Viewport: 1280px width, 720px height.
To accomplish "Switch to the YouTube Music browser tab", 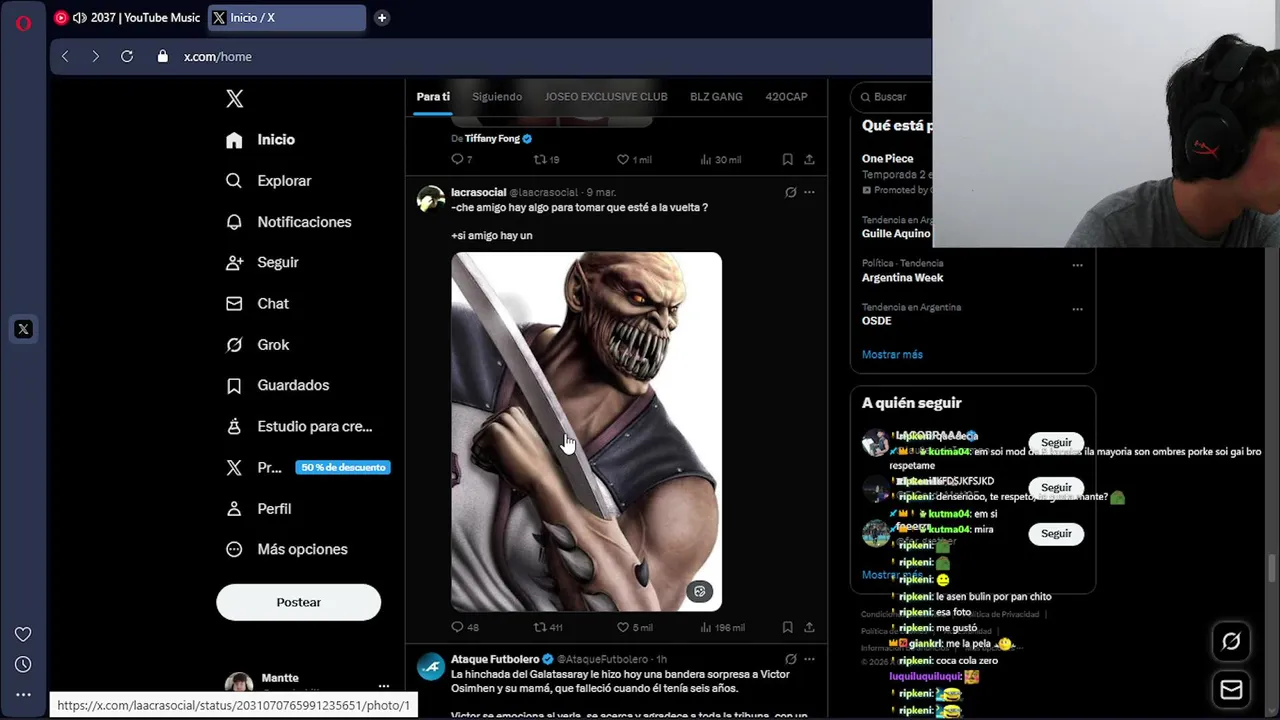I will 126,18.
